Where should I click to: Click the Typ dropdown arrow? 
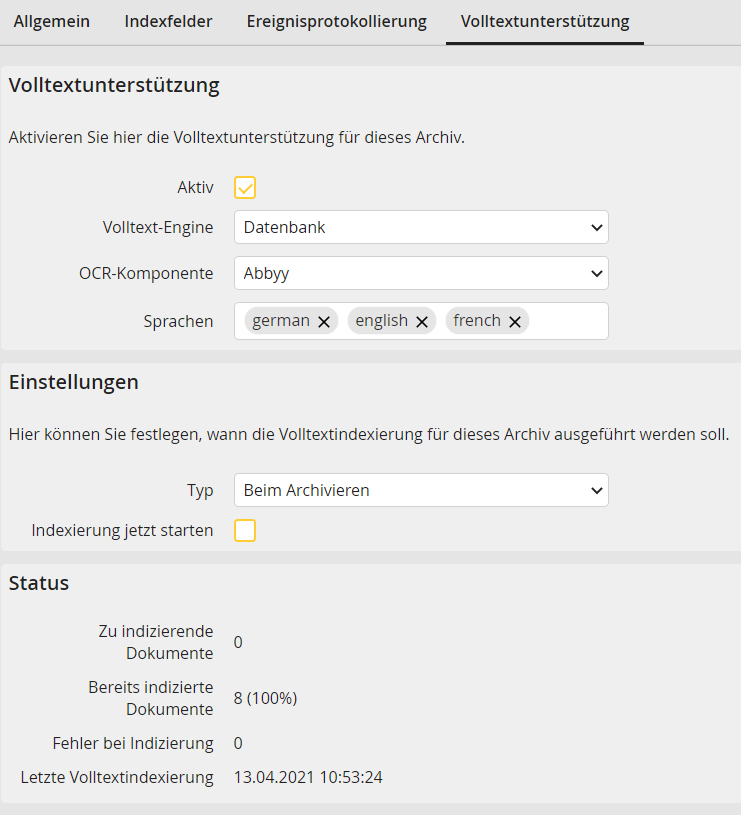(595, 490)
